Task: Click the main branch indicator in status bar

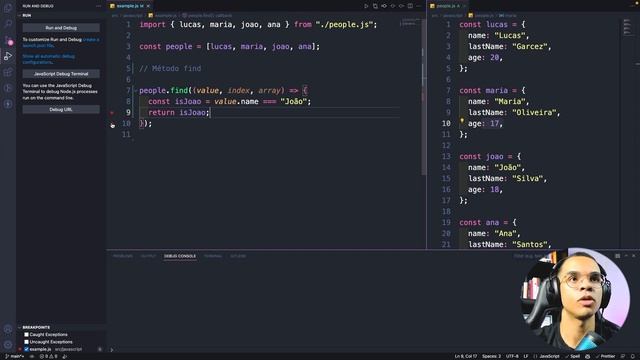Action: (14, 356)
